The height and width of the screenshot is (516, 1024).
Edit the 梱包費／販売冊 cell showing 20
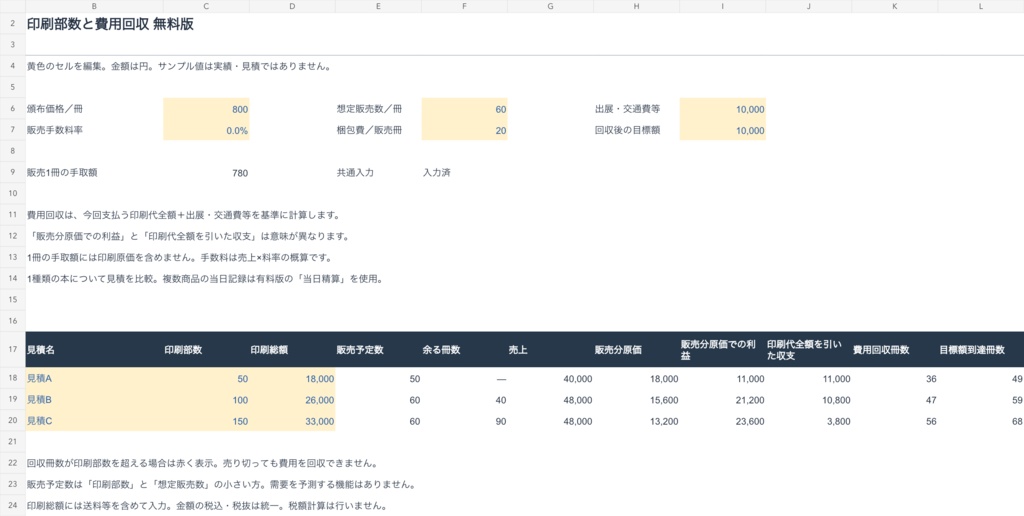pyautogui.click(x=464, y=130)
